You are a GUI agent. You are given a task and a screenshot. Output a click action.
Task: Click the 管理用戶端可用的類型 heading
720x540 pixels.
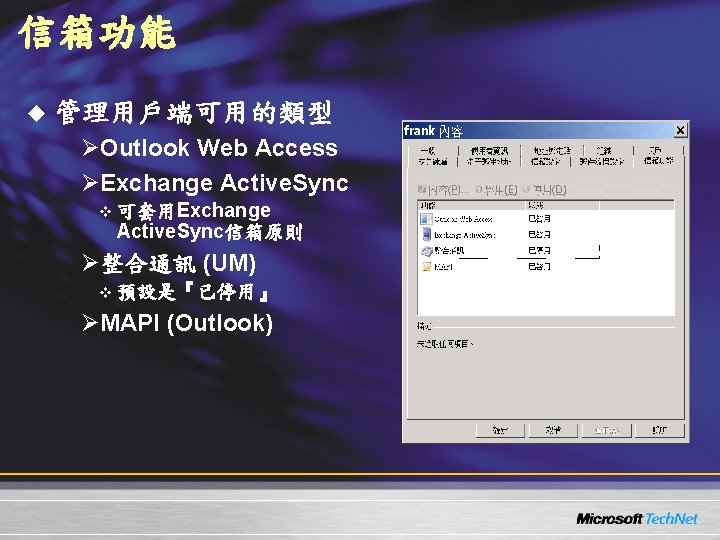[x=194, y=113]
